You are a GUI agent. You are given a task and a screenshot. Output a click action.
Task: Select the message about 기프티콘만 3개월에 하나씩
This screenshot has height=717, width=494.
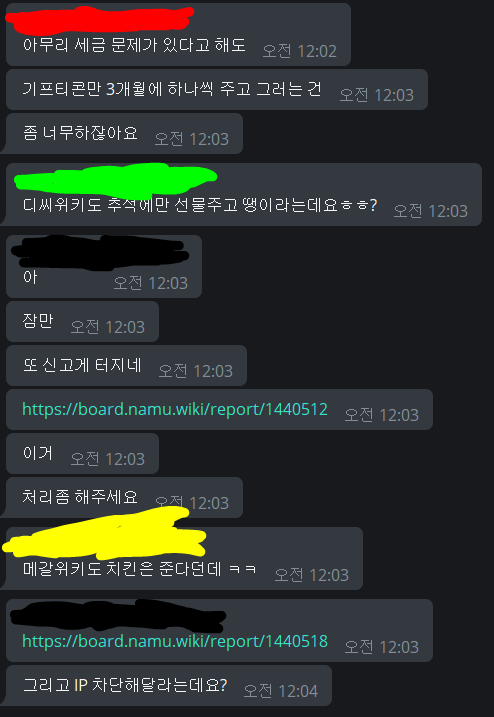coord(172,89)
